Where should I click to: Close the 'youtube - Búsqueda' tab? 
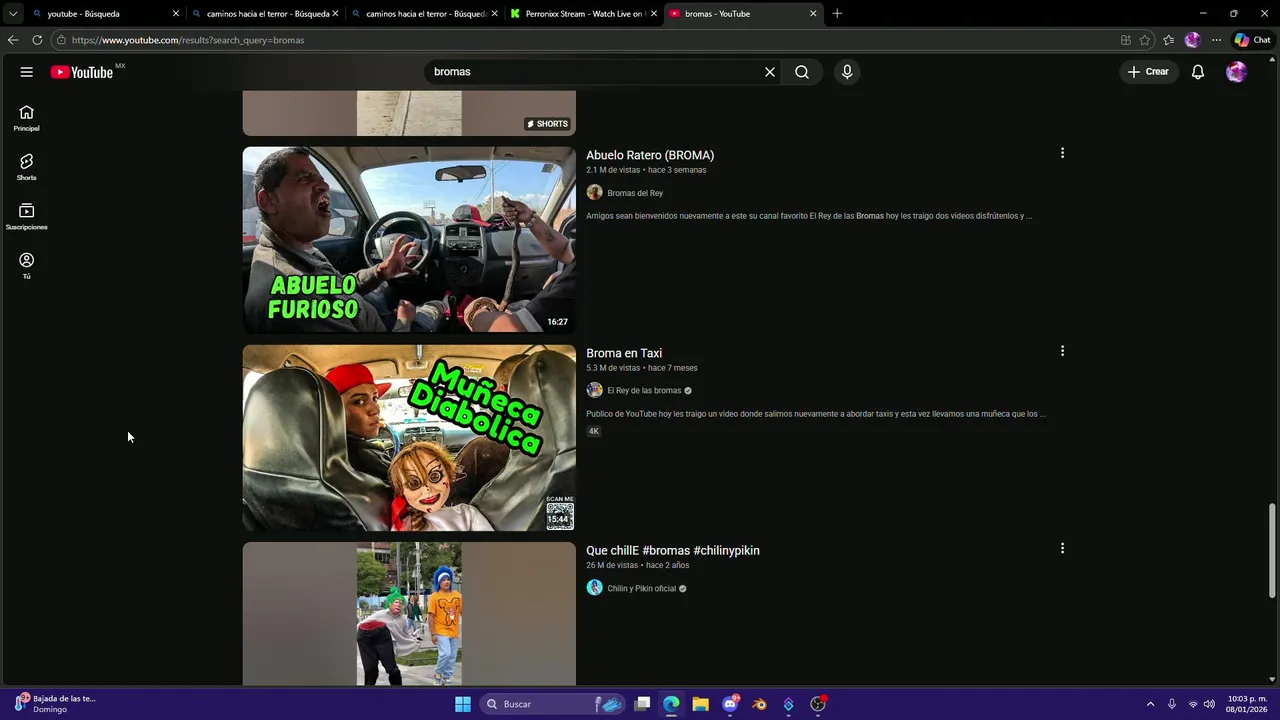176,14
